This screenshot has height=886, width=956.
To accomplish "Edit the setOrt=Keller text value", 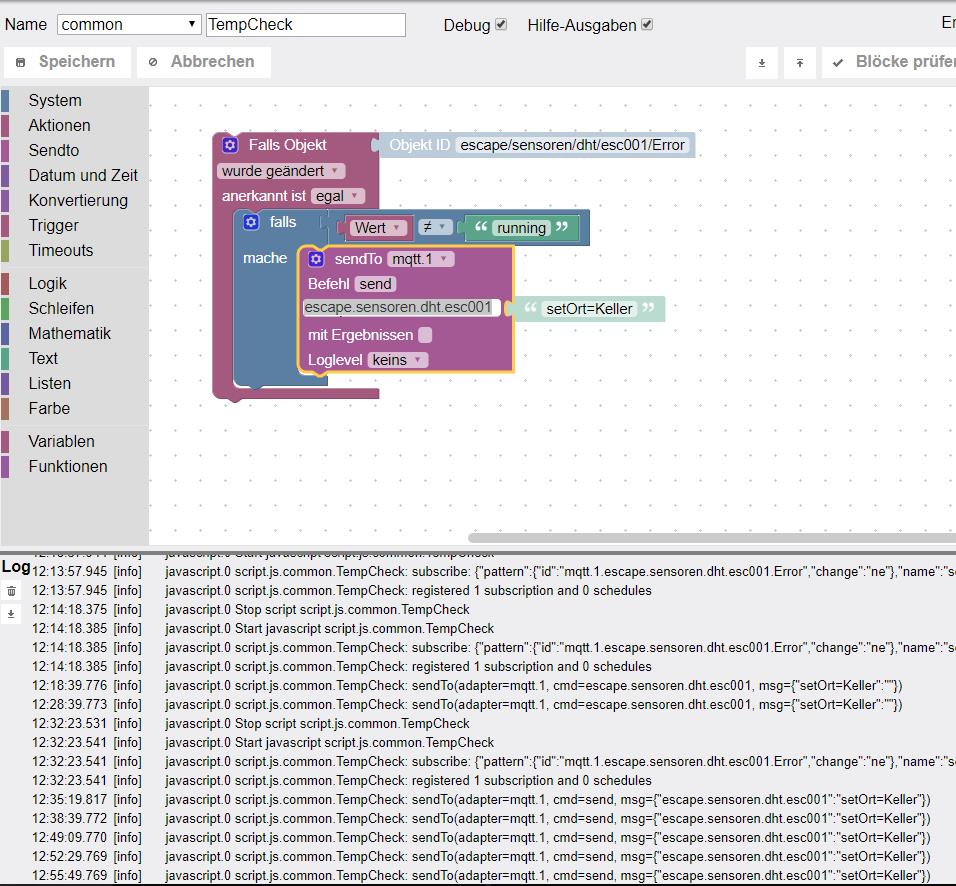I will [x=589, y=309].
